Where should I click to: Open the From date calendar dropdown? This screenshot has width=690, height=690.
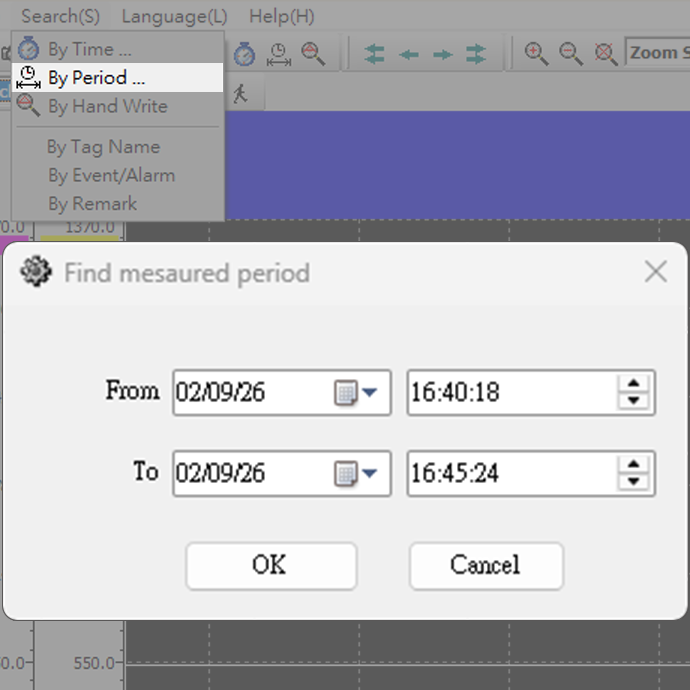click(x=357, y=393)
